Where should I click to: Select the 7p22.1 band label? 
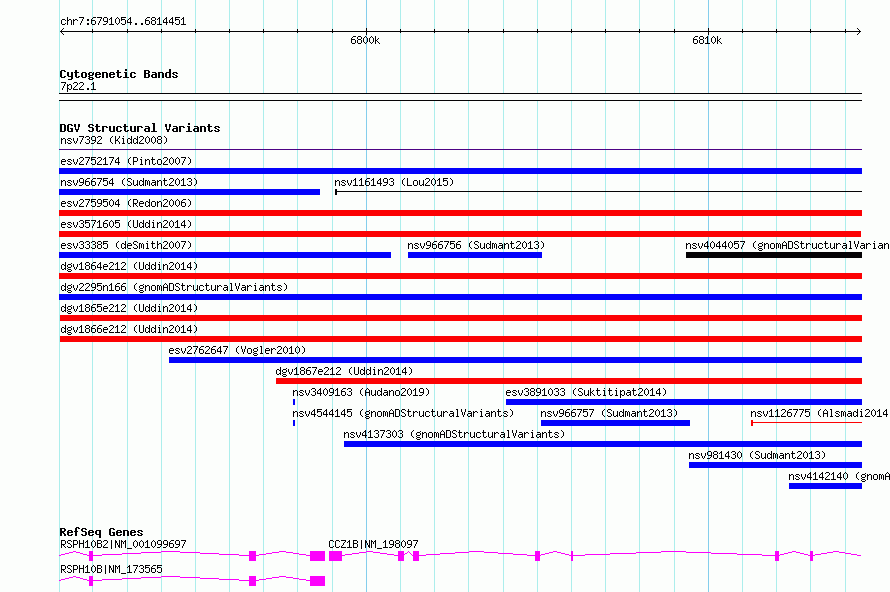pos(78,86)
